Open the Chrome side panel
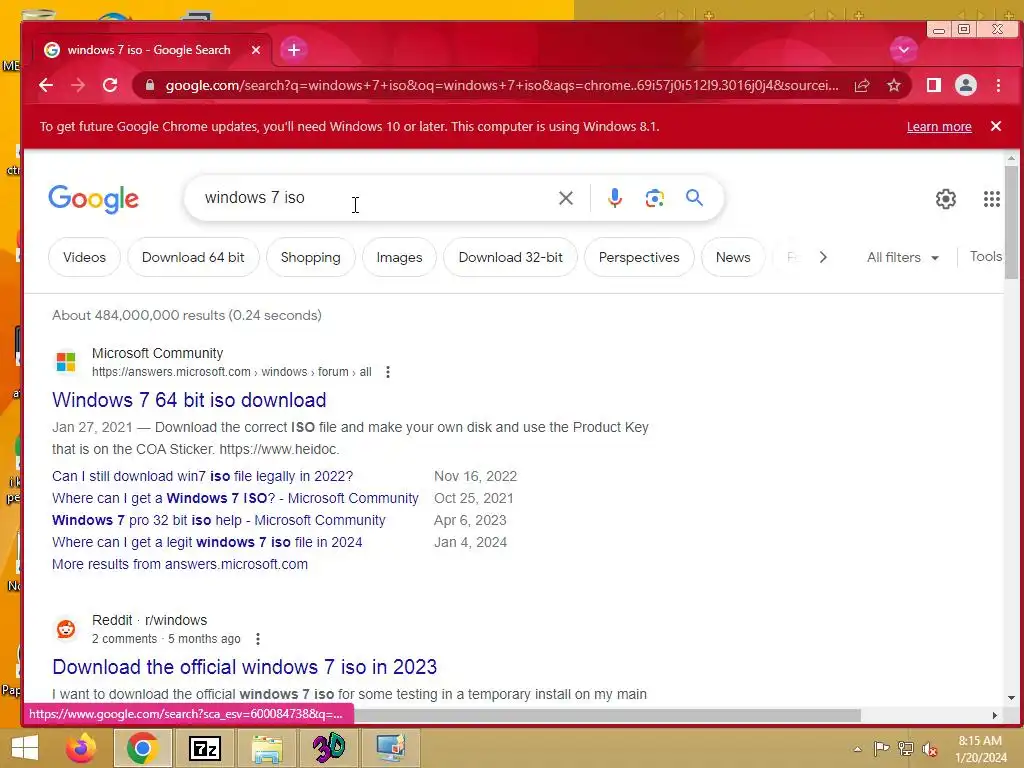 click(x=933, y=85)
